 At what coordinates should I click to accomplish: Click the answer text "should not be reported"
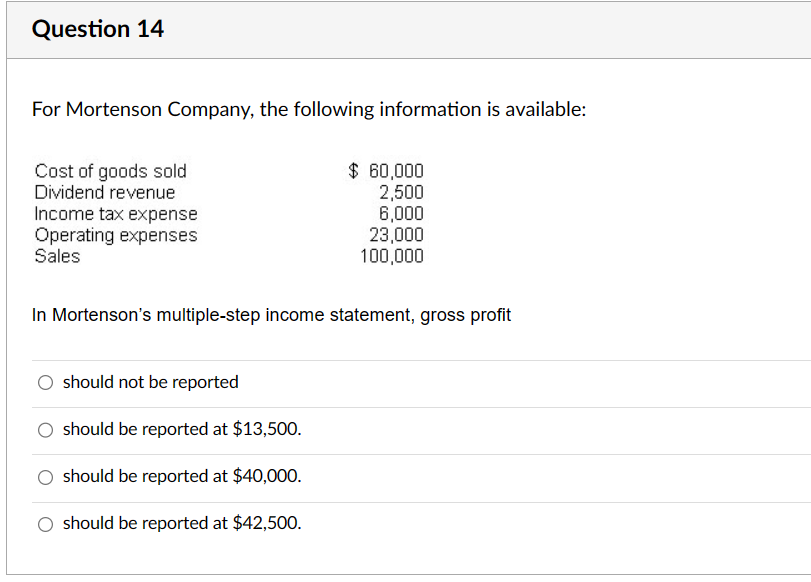click(150, 382)
